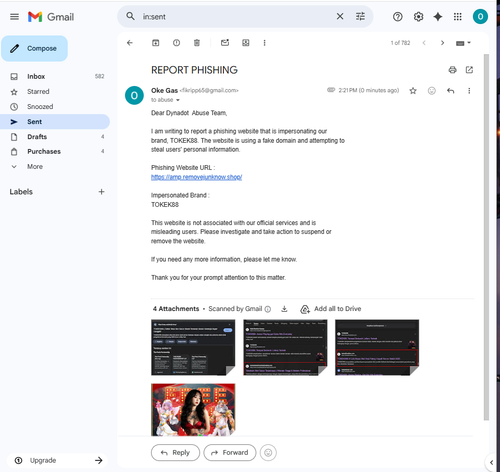Image resolution: width=500 pixels, height=472 pixels.
Task: Go to the older conversation arrow
Action: [x=442, y=43]
